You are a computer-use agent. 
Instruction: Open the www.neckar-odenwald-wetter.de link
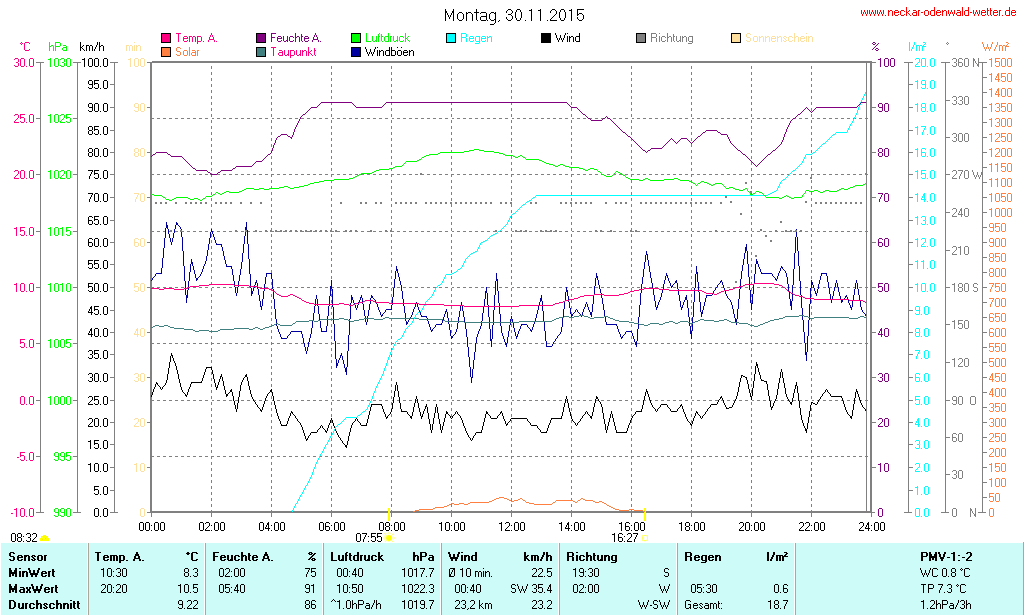(938, 12)
